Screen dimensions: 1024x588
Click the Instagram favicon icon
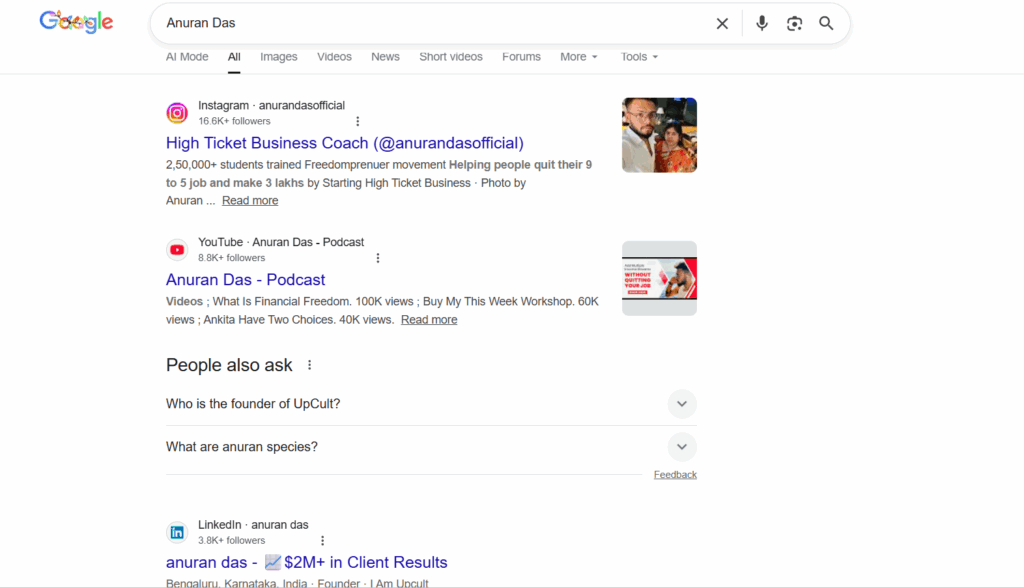[177, 113]
